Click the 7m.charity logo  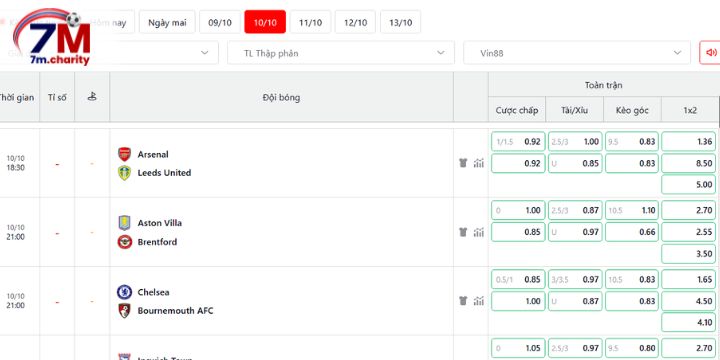click(x=52, y=37)
